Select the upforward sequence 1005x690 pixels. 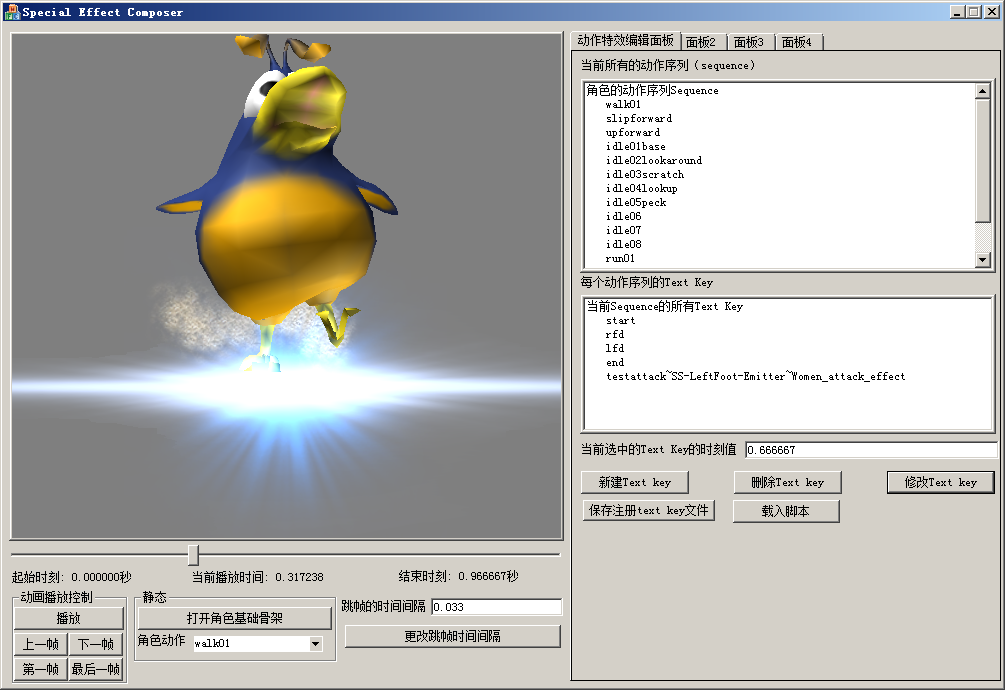[x=633, y=133]
